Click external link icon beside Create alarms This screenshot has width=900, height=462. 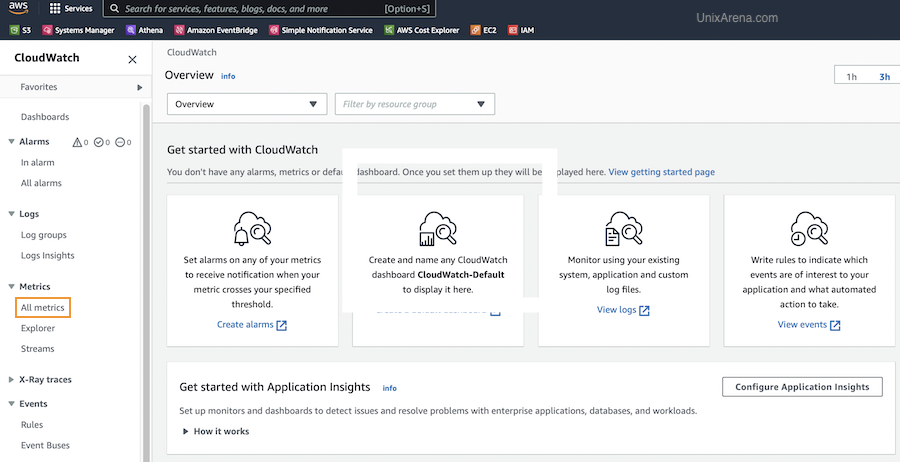click(x=281, y=325)
